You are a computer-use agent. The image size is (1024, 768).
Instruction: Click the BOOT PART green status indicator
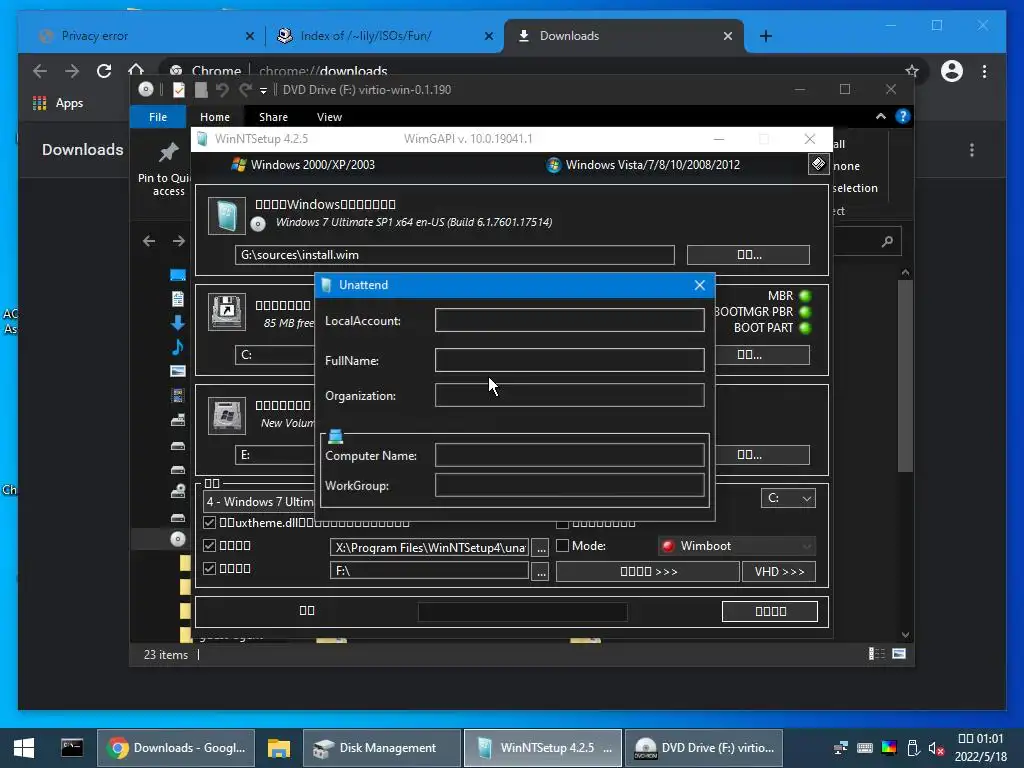[805, 328]
